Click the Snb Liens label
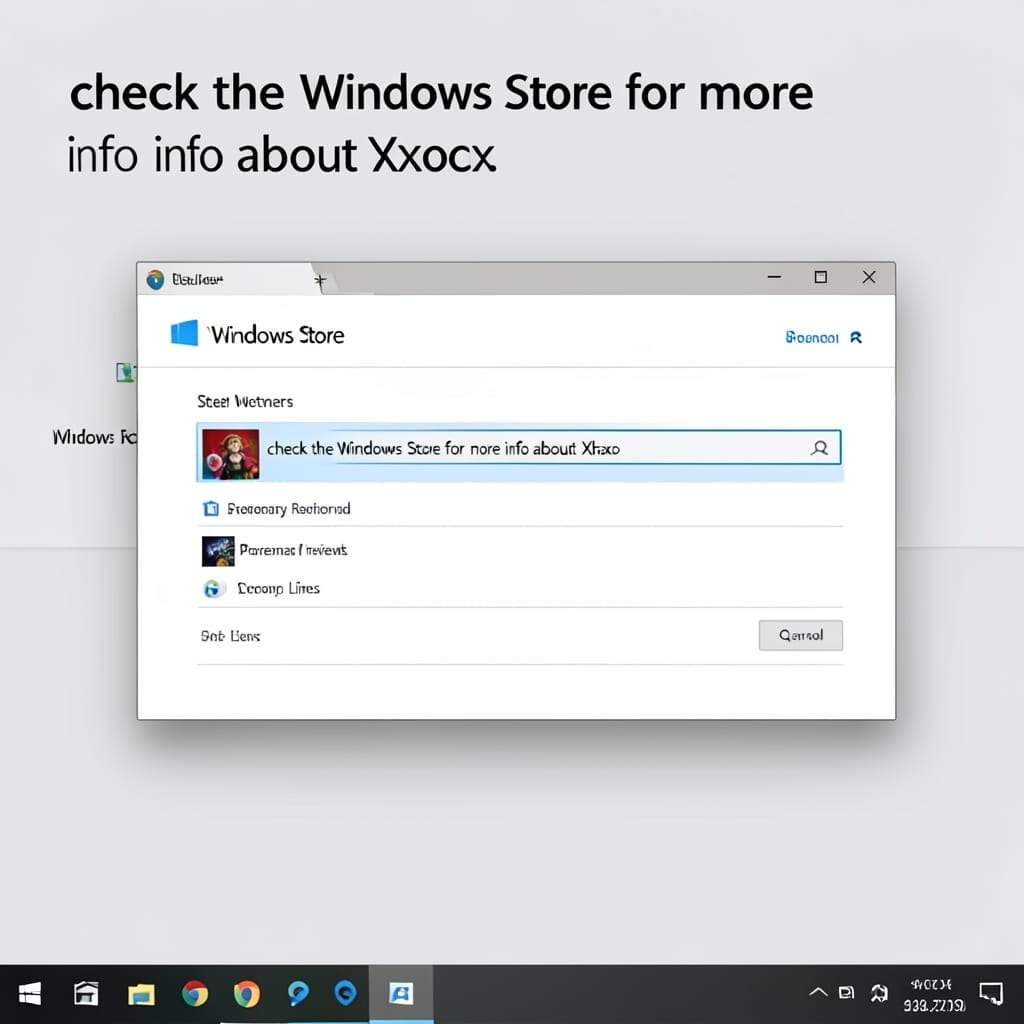This screenshot has height=1024, width=1024. pyautogui.click(x=231, y=636)
